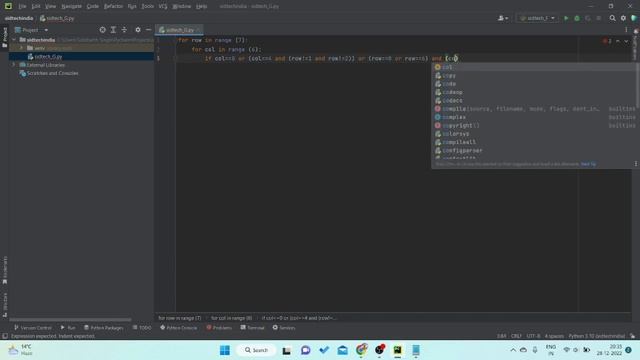Viewport: 640px width, 360px height.
Task: Open the Chrome icon in taskbar
Action: coord(361,350)
